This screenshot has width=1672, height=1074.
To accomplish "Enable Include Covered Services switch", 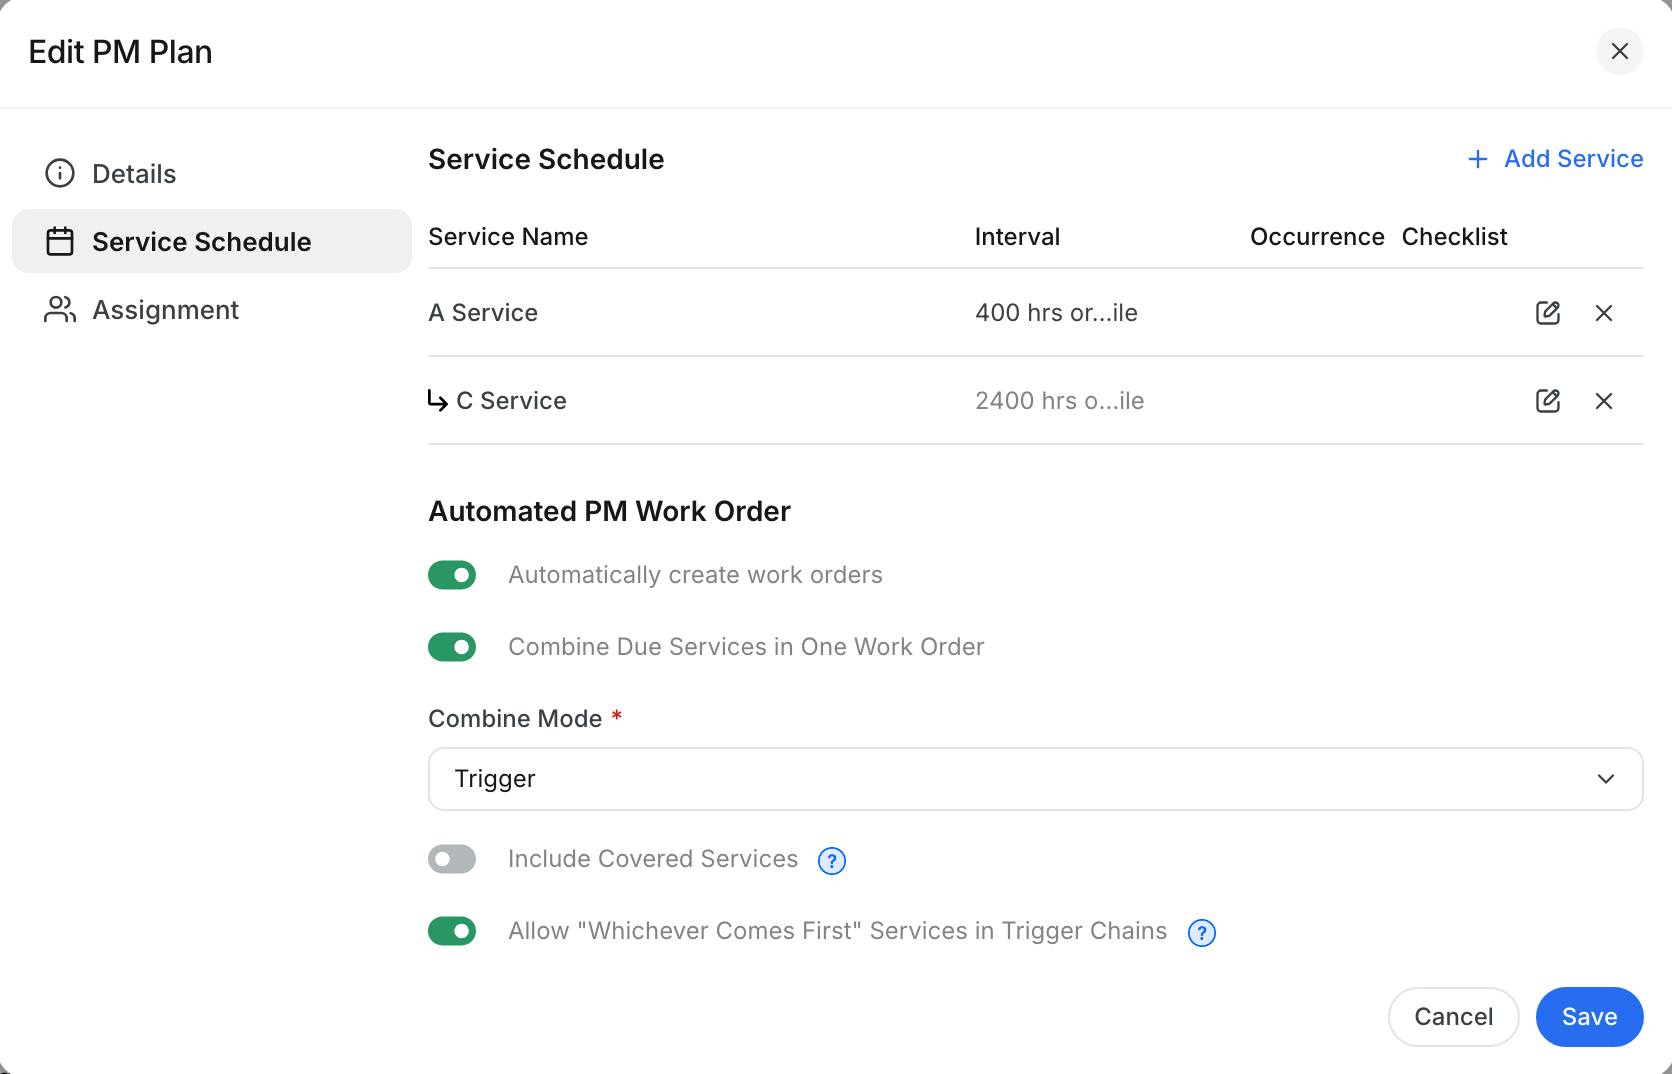I will (452, 859).
